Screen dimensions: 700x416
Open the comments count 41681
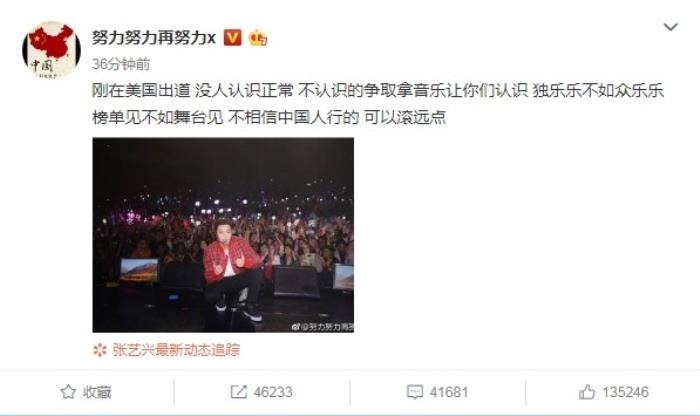click(x=449, y=392)
